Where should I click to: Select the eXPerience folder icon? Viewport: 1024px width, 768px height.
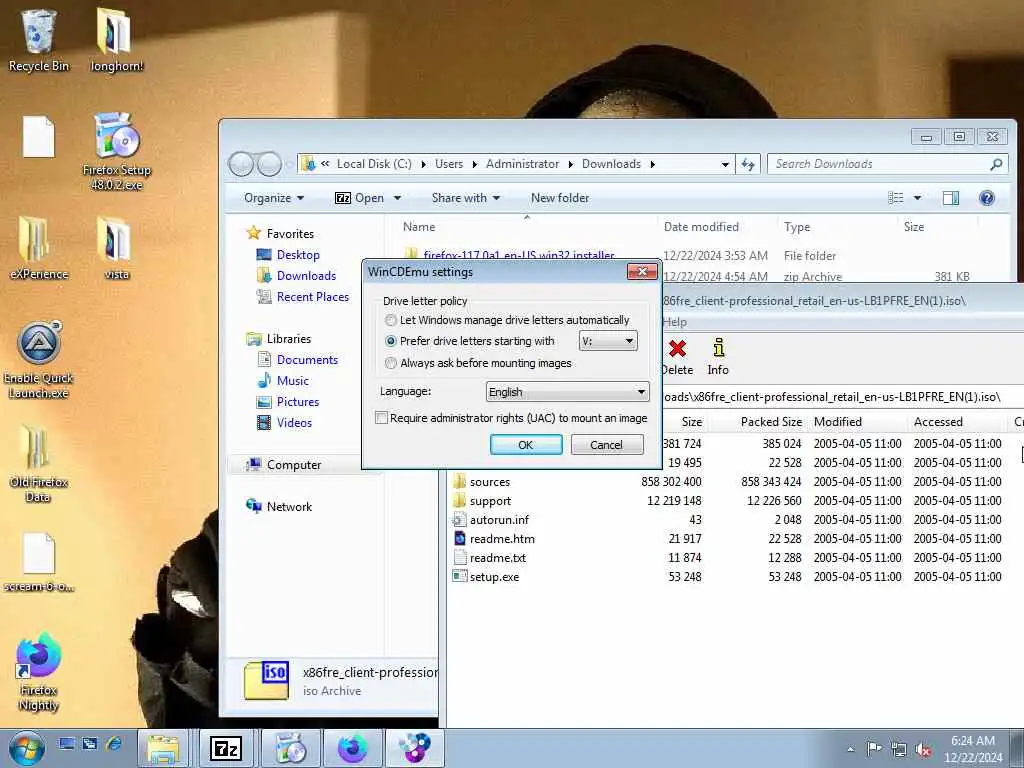coord(38,248)
